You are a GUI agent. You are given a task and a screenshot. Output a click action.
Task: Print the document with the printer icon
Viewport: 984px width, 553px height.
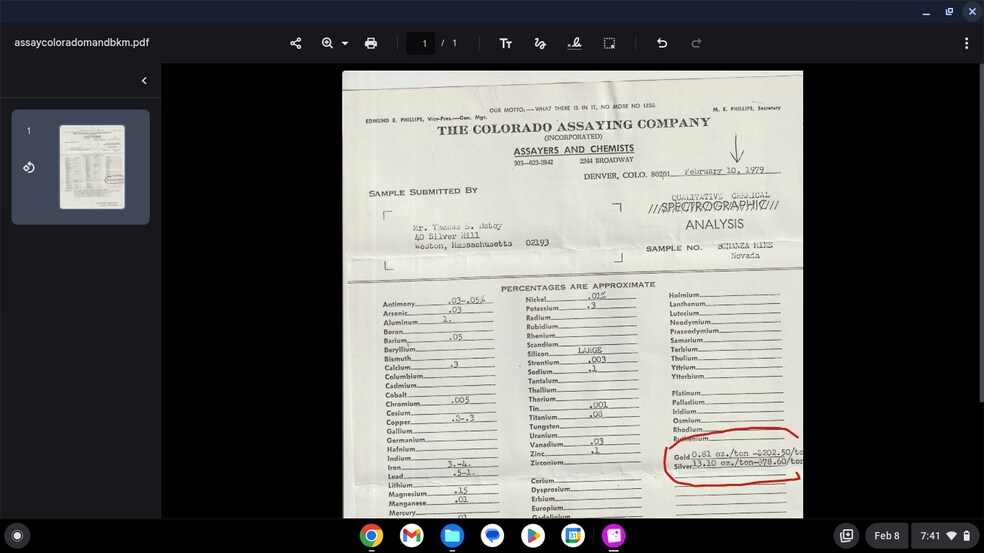(371, 43)
